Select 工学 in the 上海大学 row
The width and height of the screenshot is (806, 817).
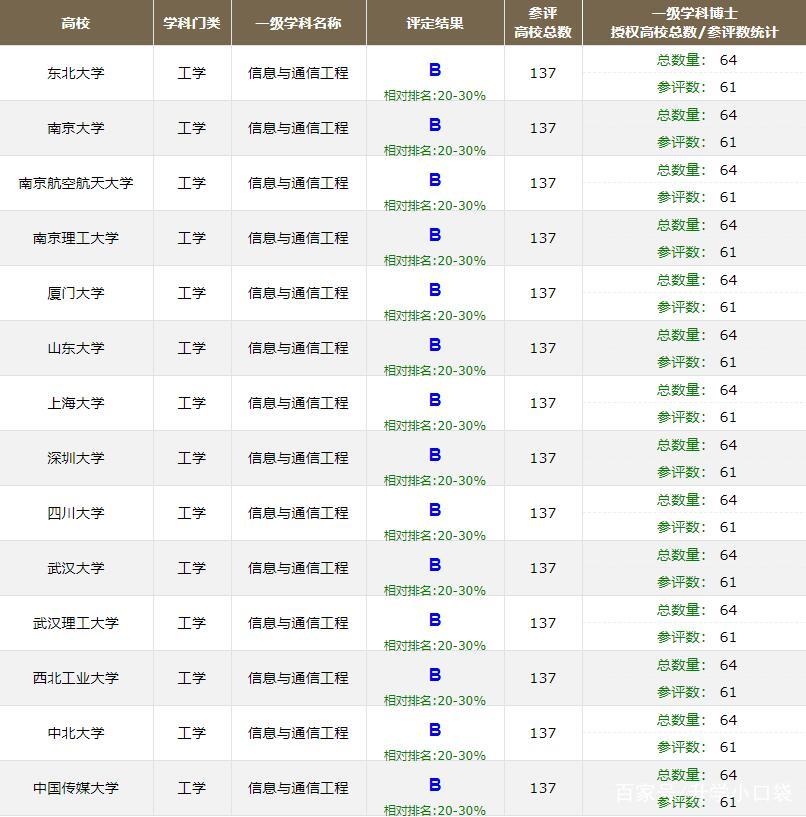(192, 403)
